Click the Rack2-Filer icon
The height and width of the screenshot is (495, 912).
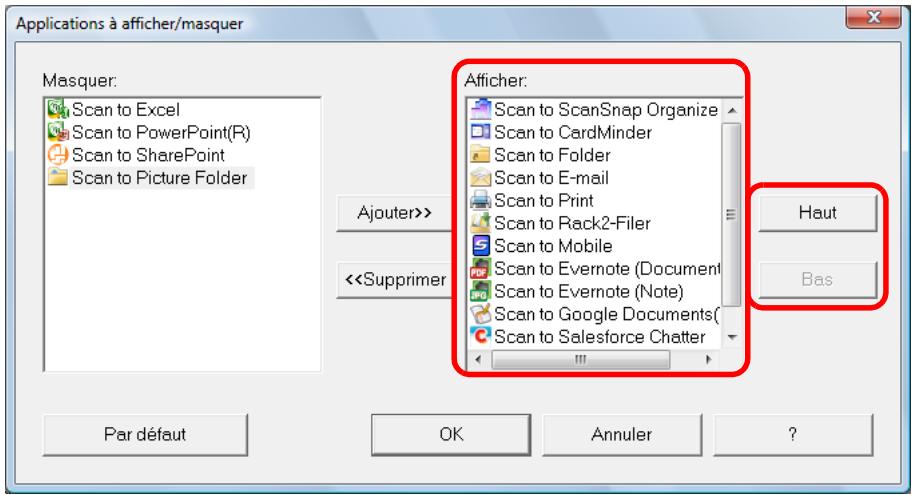(x=480, y=223)
